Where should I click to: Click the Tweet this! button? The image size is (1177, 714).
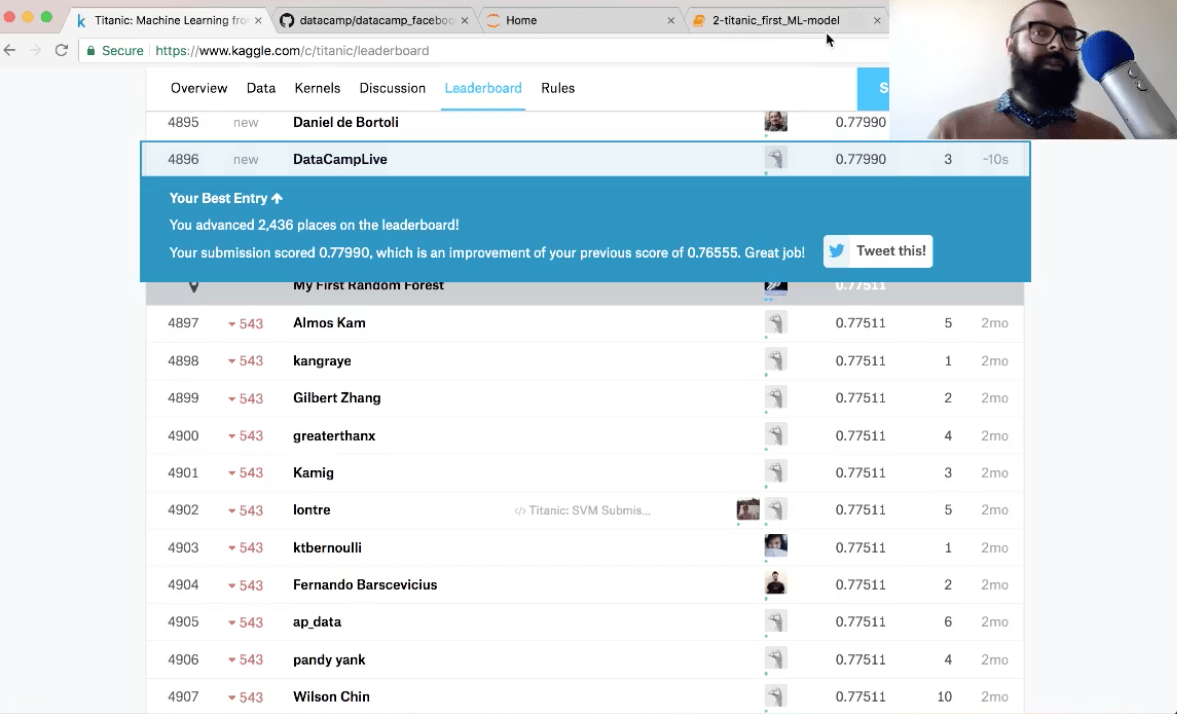[878, 251]
